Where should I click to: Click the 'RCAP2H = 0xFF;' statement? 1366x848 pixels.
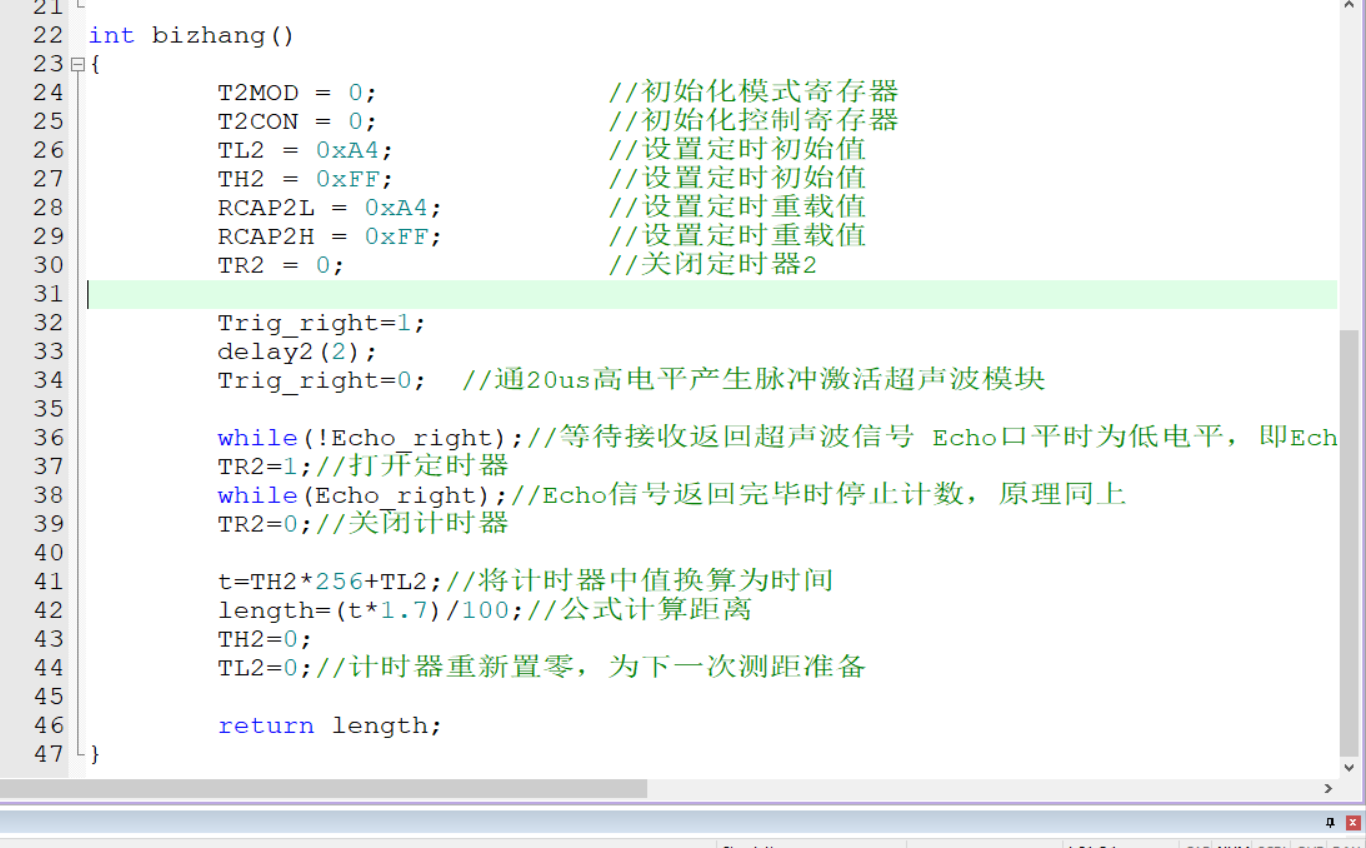pos(330,237)
